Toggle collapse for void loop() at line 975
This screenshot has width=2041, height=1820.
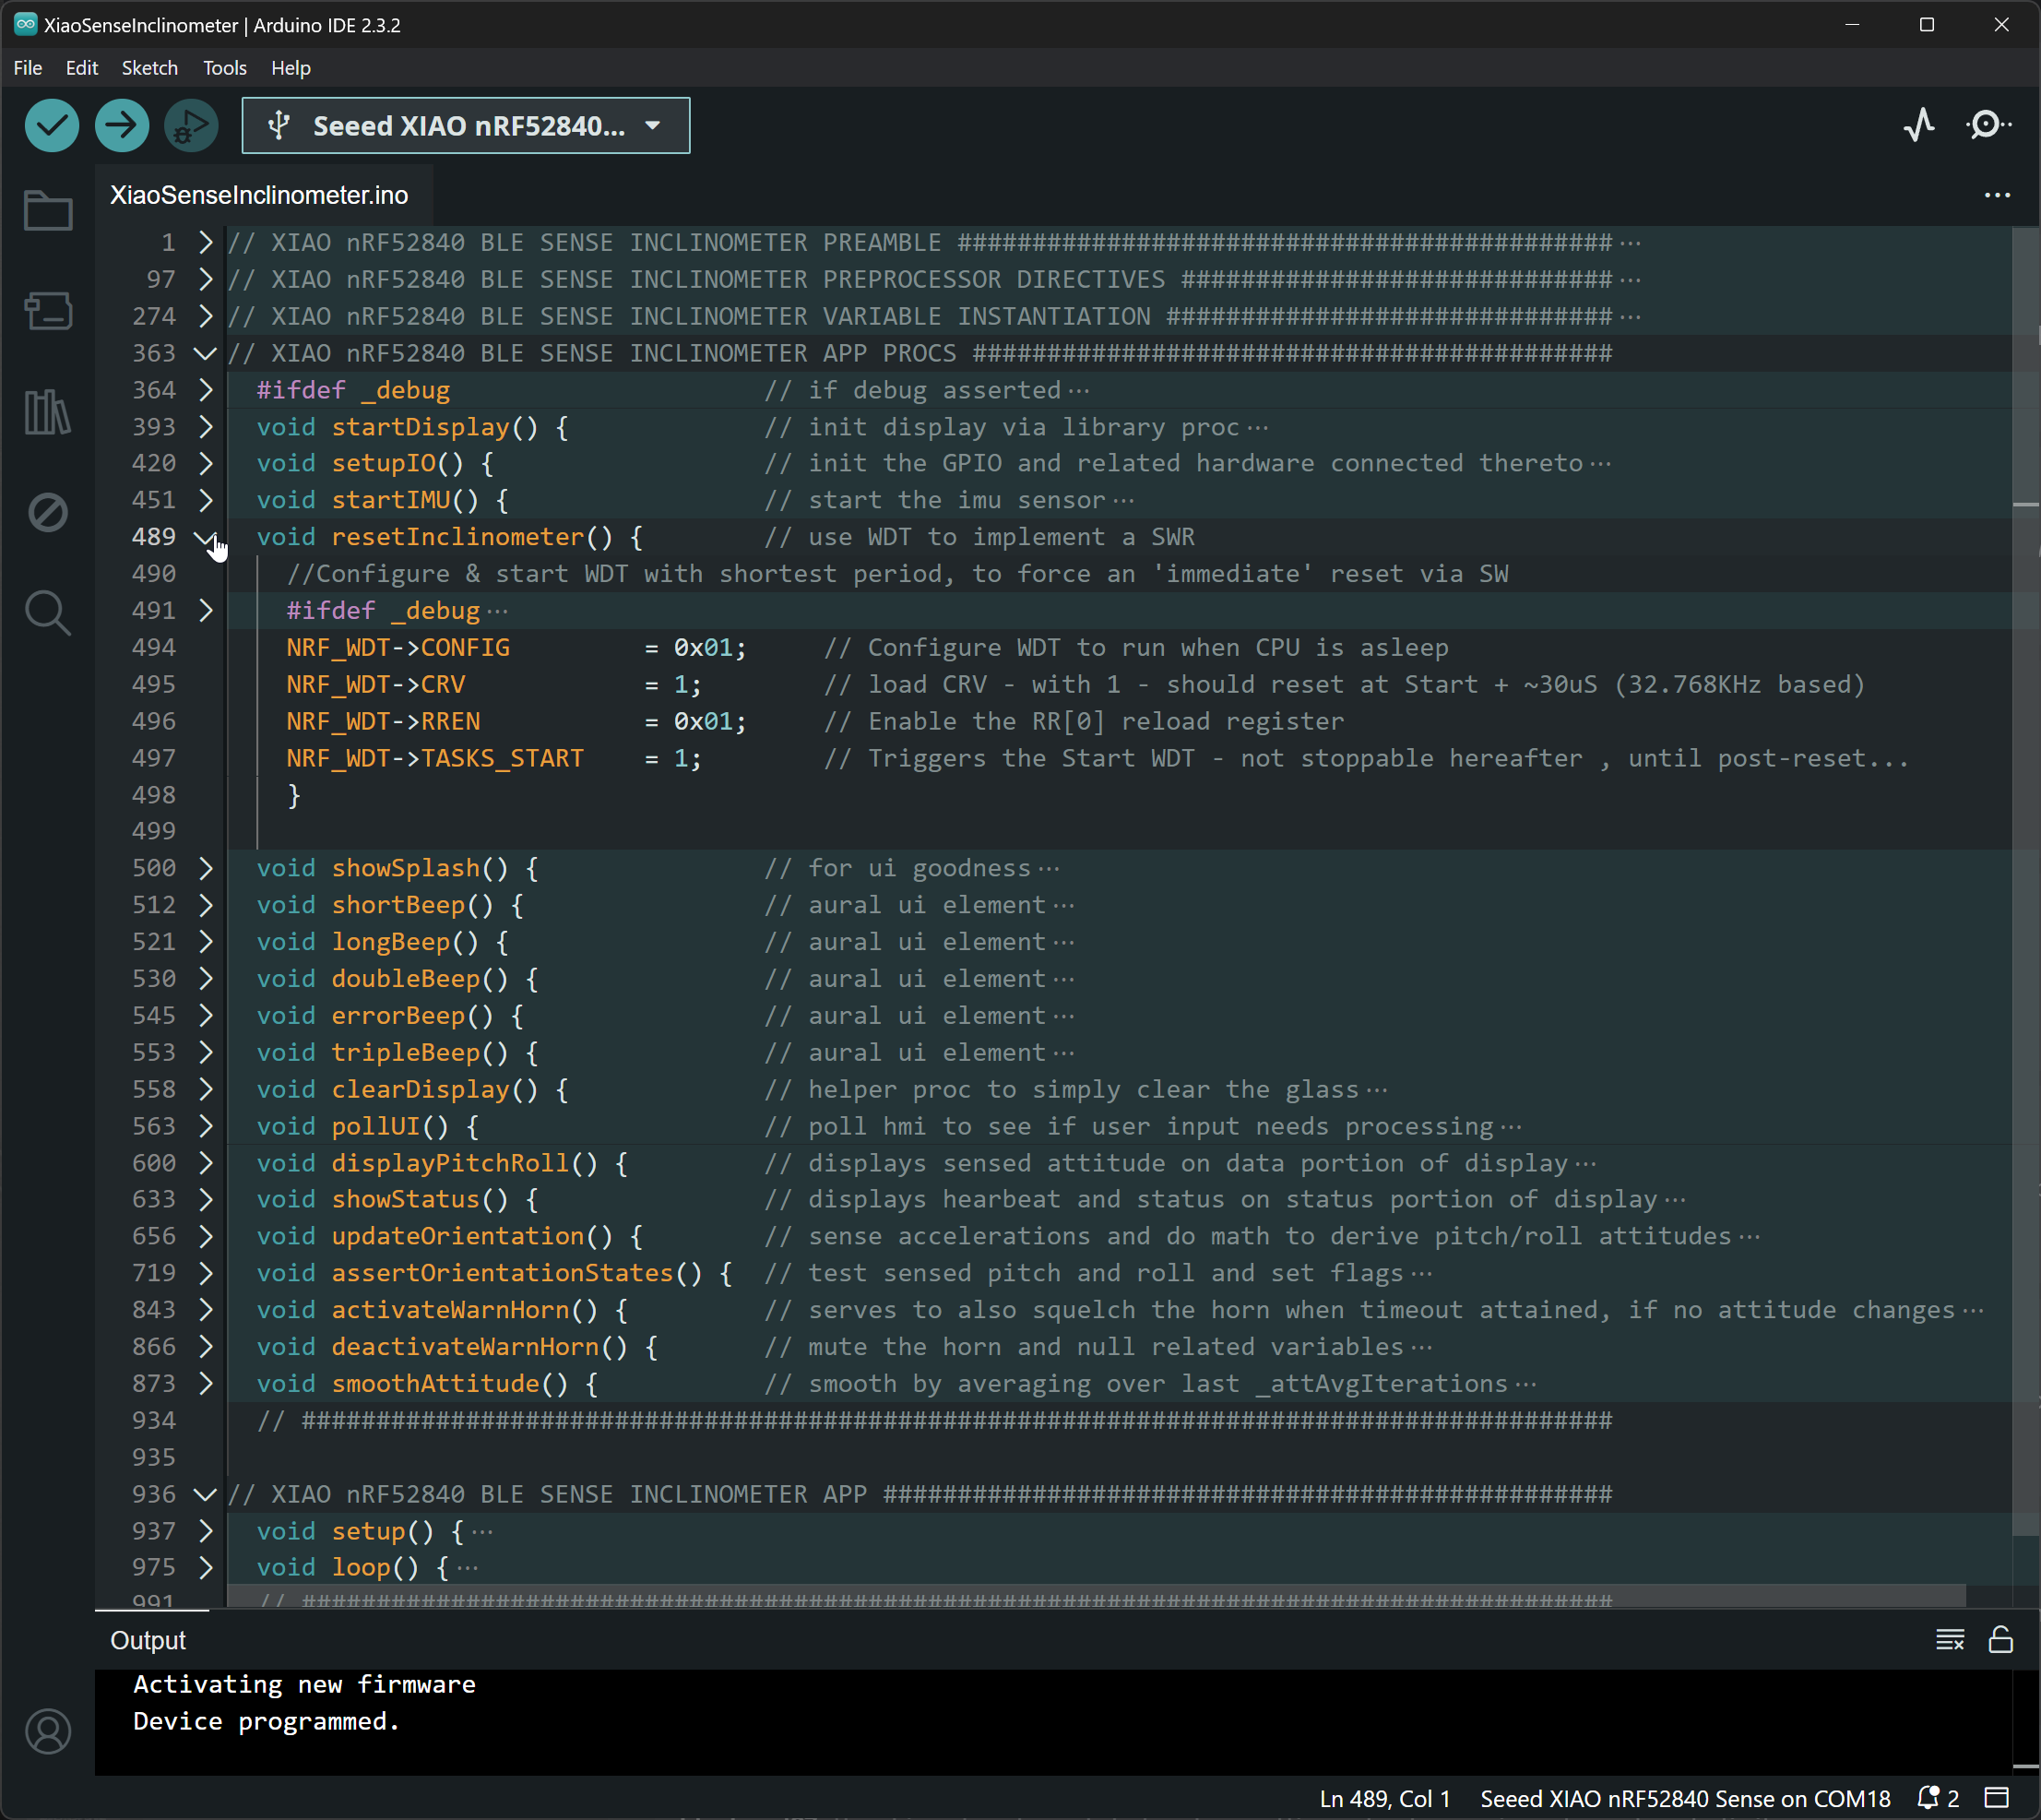coord(208,1569)
